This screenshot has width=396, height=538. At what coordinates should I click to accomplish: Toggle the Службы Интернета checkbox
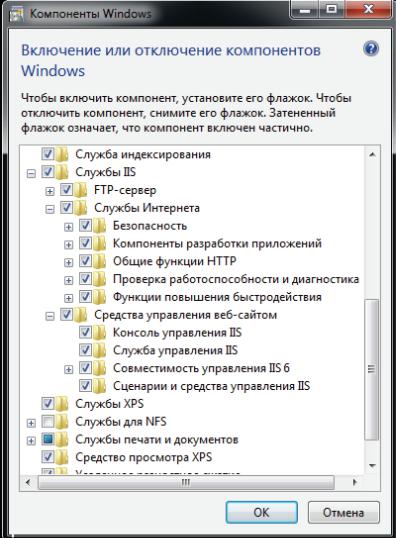[x=67, y=207]
